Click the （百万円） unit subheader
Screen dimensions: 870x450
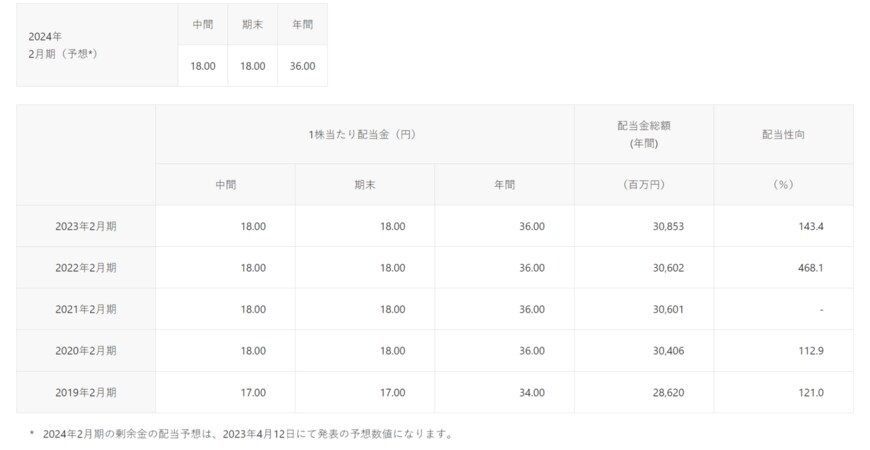pyautogui.click(x=643, y=185)
